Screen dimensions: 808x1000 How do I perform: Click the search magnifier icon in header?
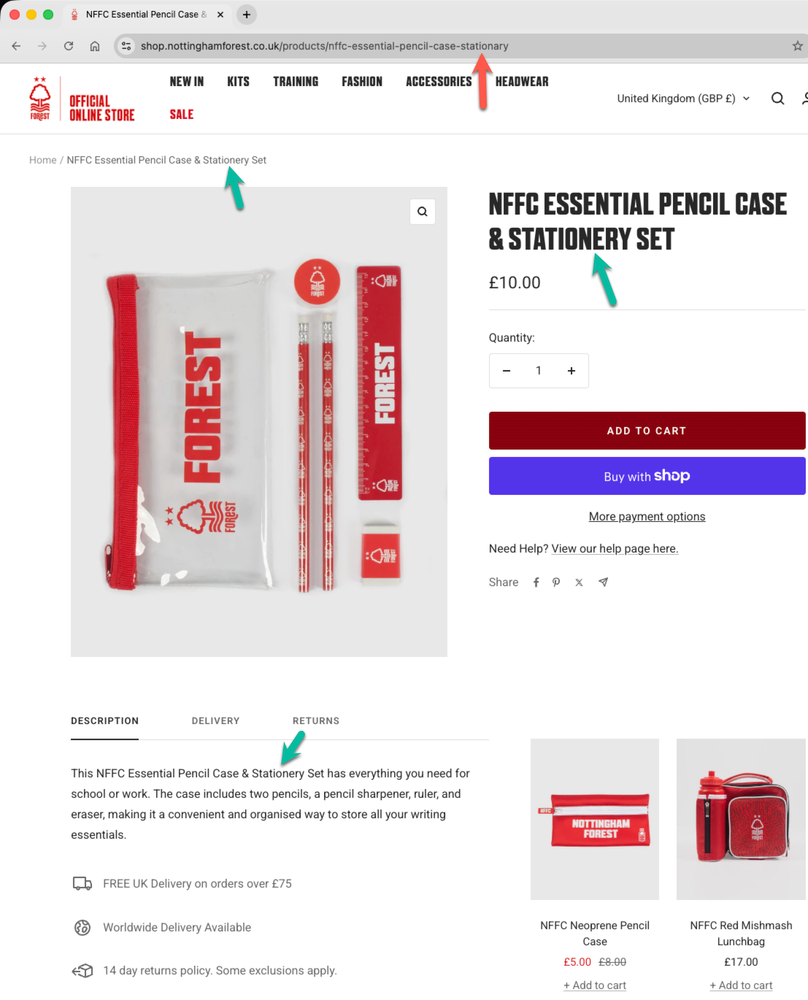pyautogui.click(x=777, y=98)
